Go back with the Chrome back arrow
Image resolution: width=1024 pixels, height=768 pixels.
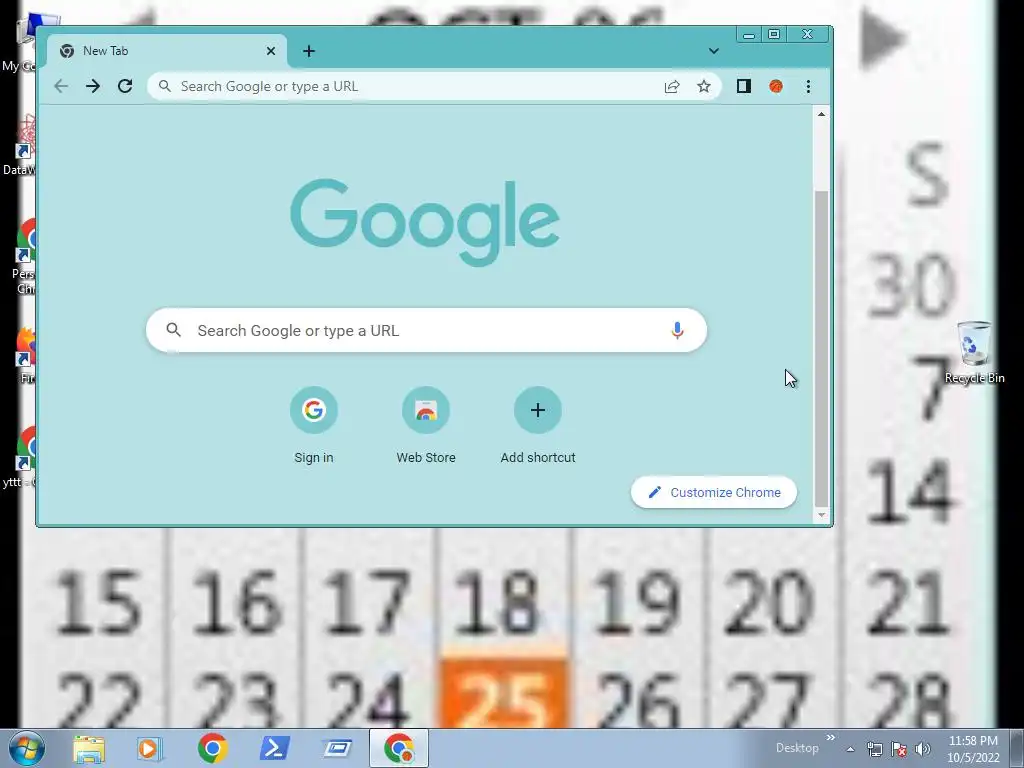tap(61, 86)
